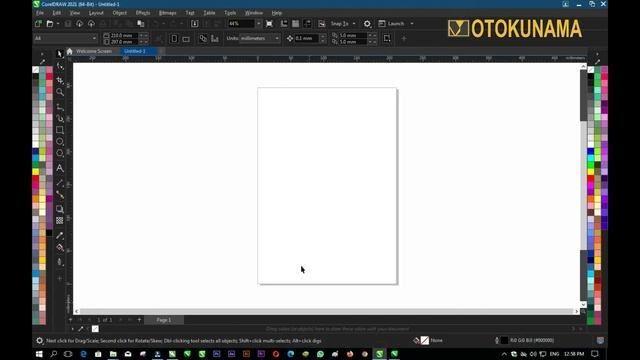Select the Freehand tool in the toolbox
The height and width of the screenshot is (360, 640).
(60, 107)
